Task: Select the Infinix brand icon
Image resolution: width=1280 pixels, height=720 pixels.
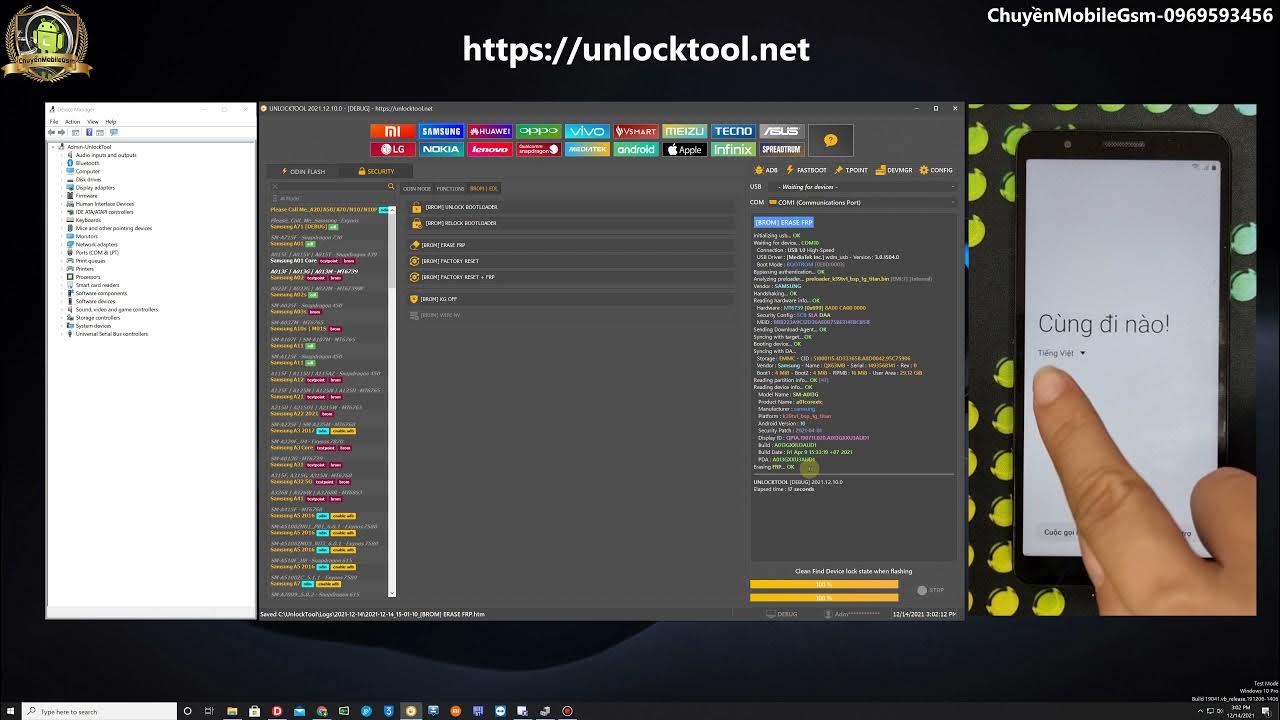Action: pos(733,149)
